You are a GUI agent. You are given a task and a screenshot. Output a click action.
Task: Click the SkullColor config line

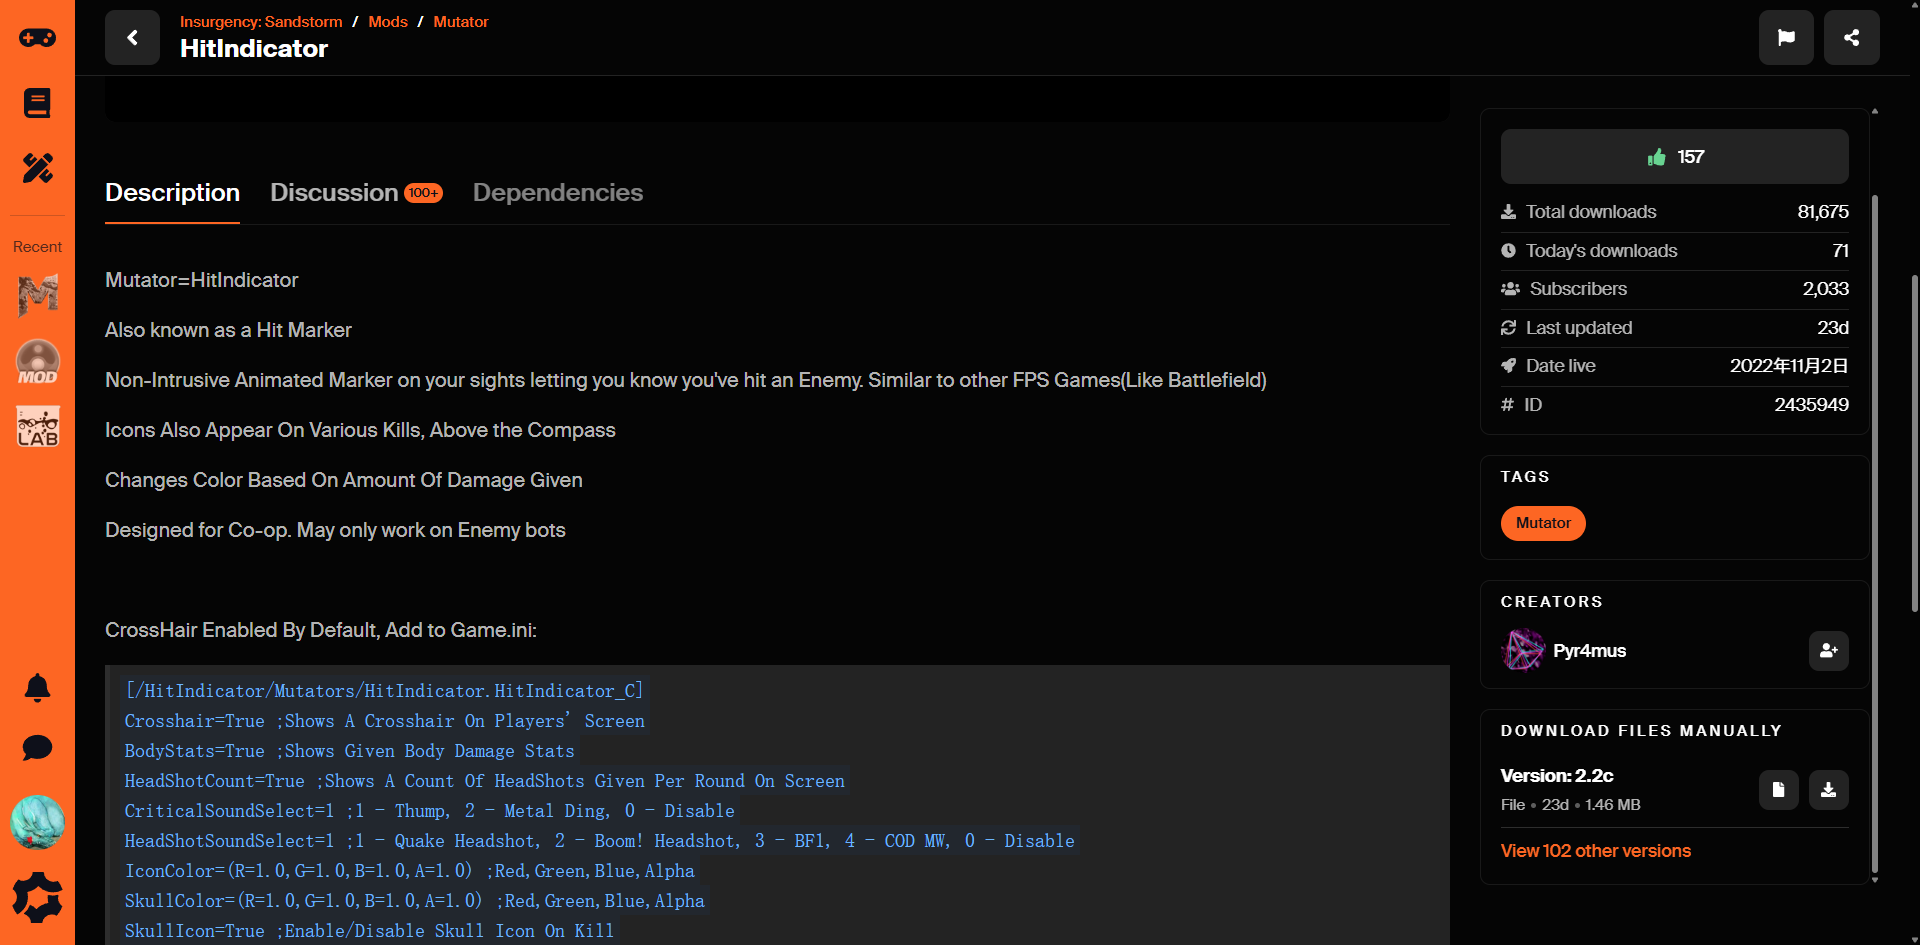[x=415, y=901]
